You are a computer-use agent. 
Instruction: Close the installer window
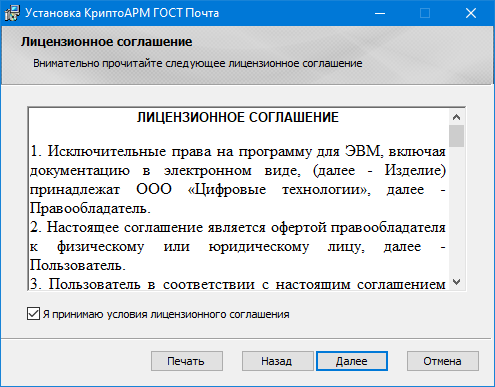(471, 13)
